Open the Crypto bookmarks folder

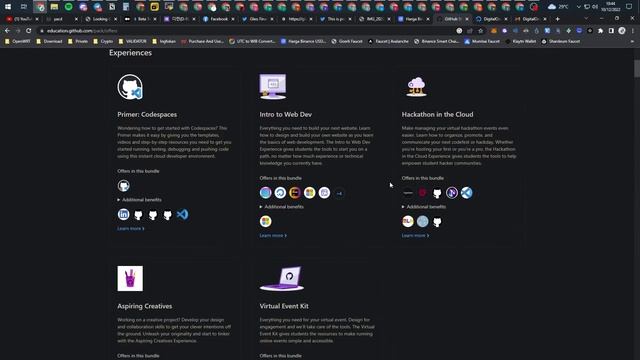[x=103, y=41]
